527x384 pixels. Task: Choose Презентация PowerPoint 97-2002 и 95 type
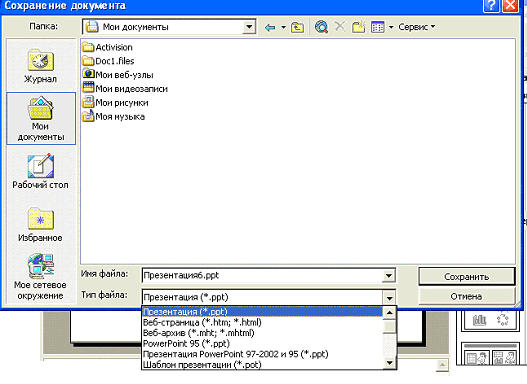262,354
